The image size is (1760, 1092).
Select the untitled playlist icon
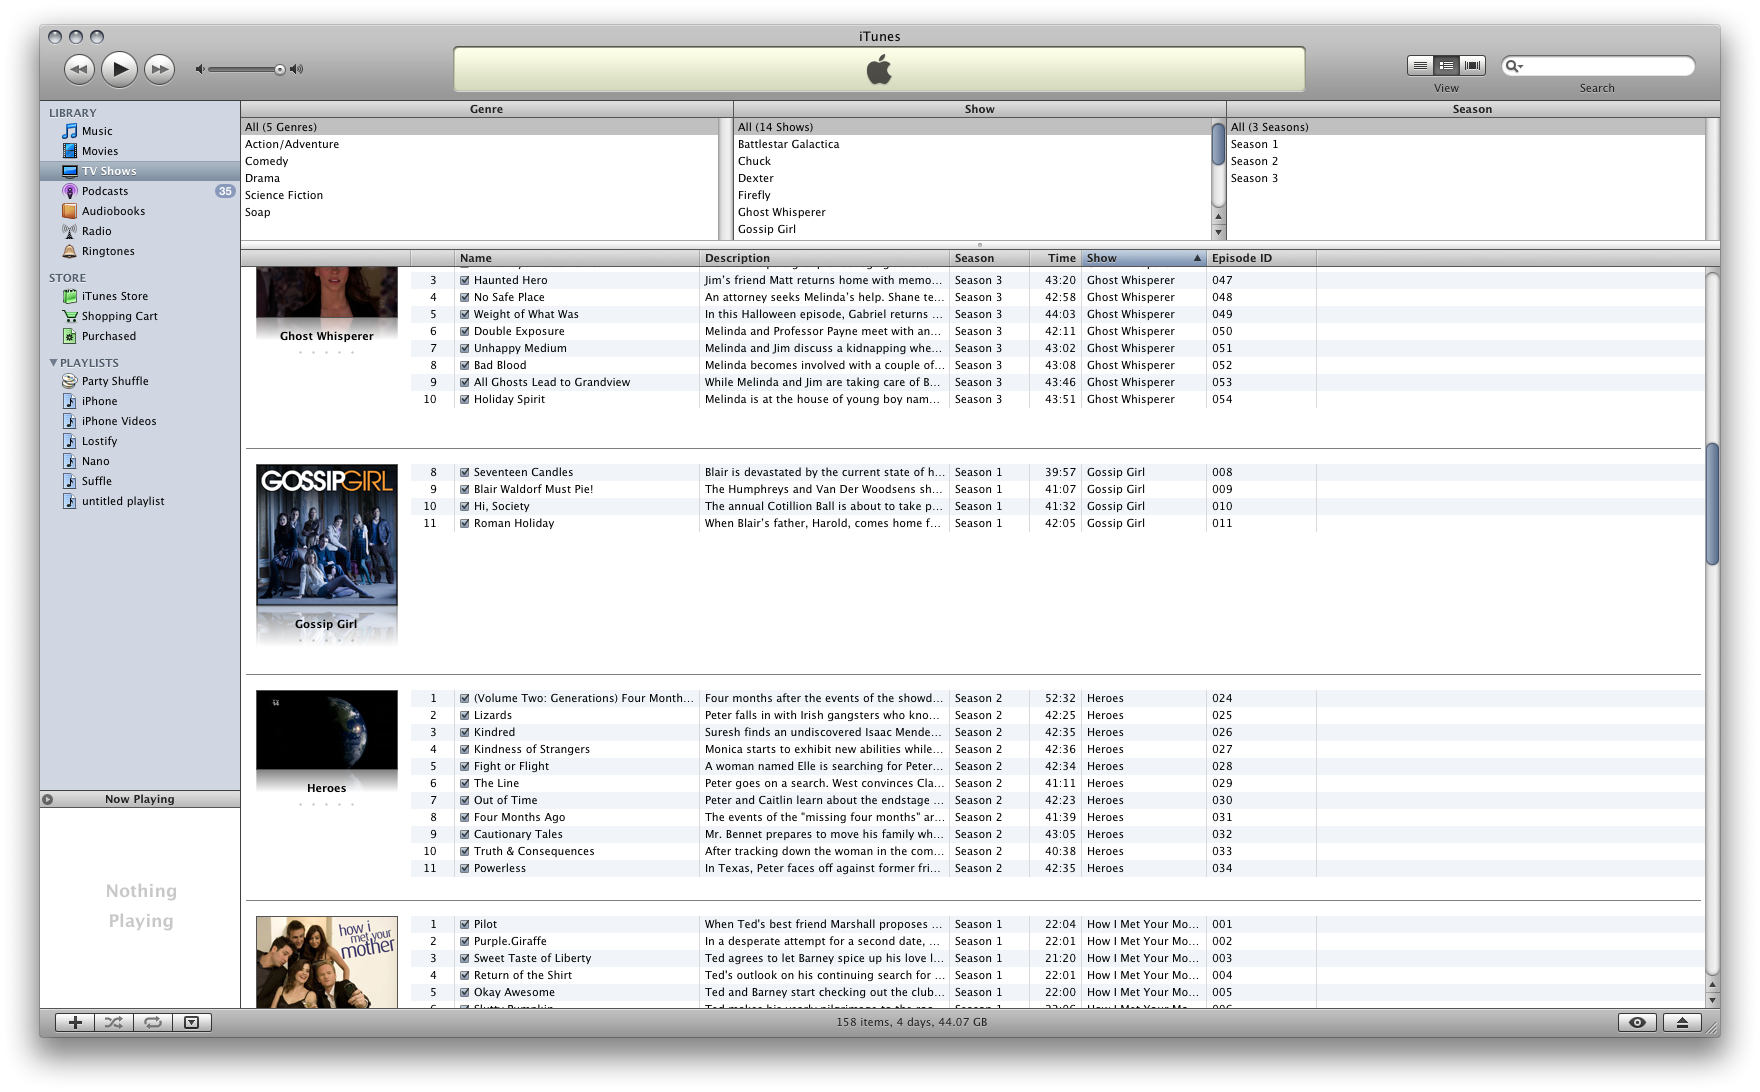click(69, 501)
